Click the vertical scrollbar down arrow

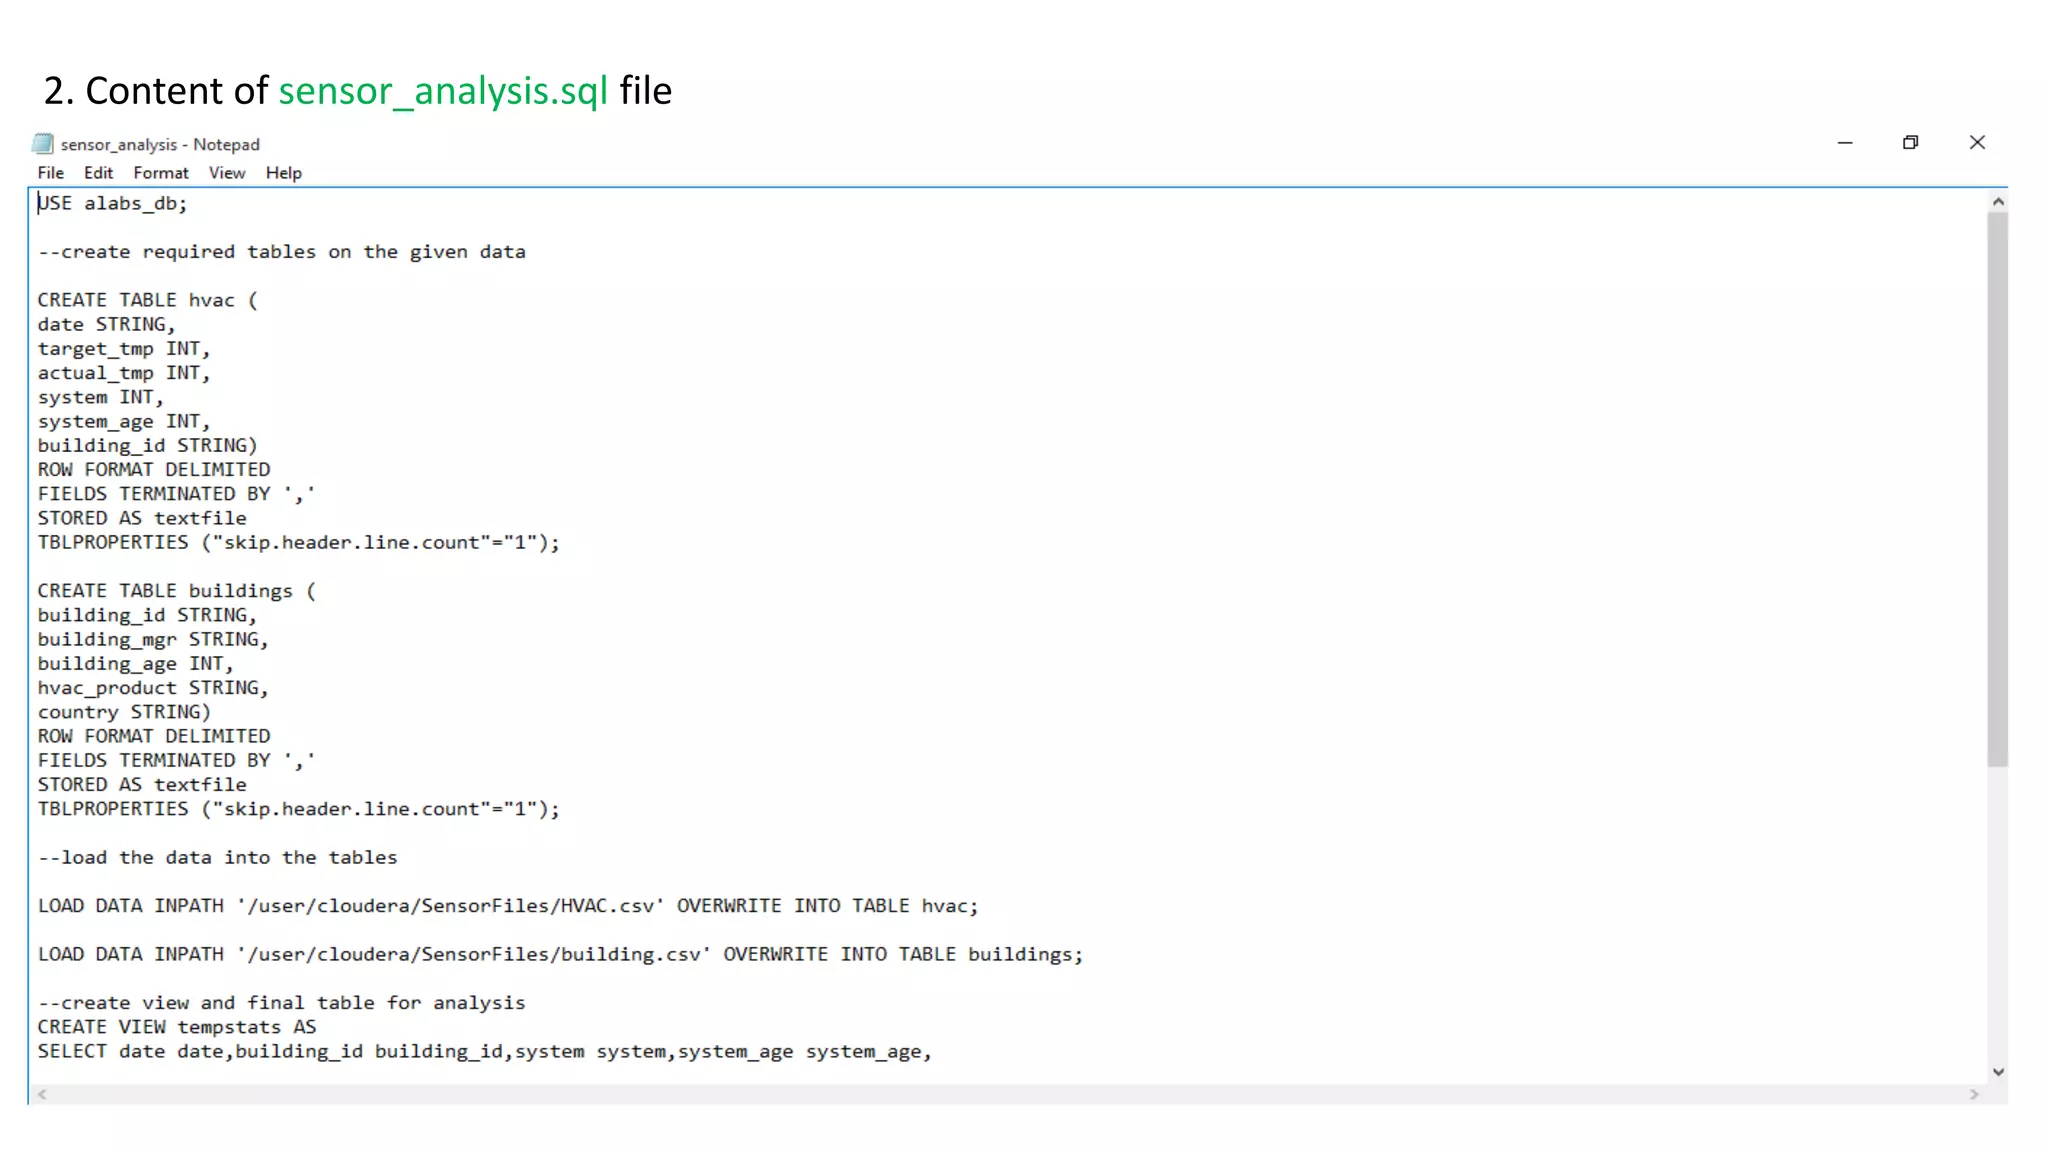1998,1072
